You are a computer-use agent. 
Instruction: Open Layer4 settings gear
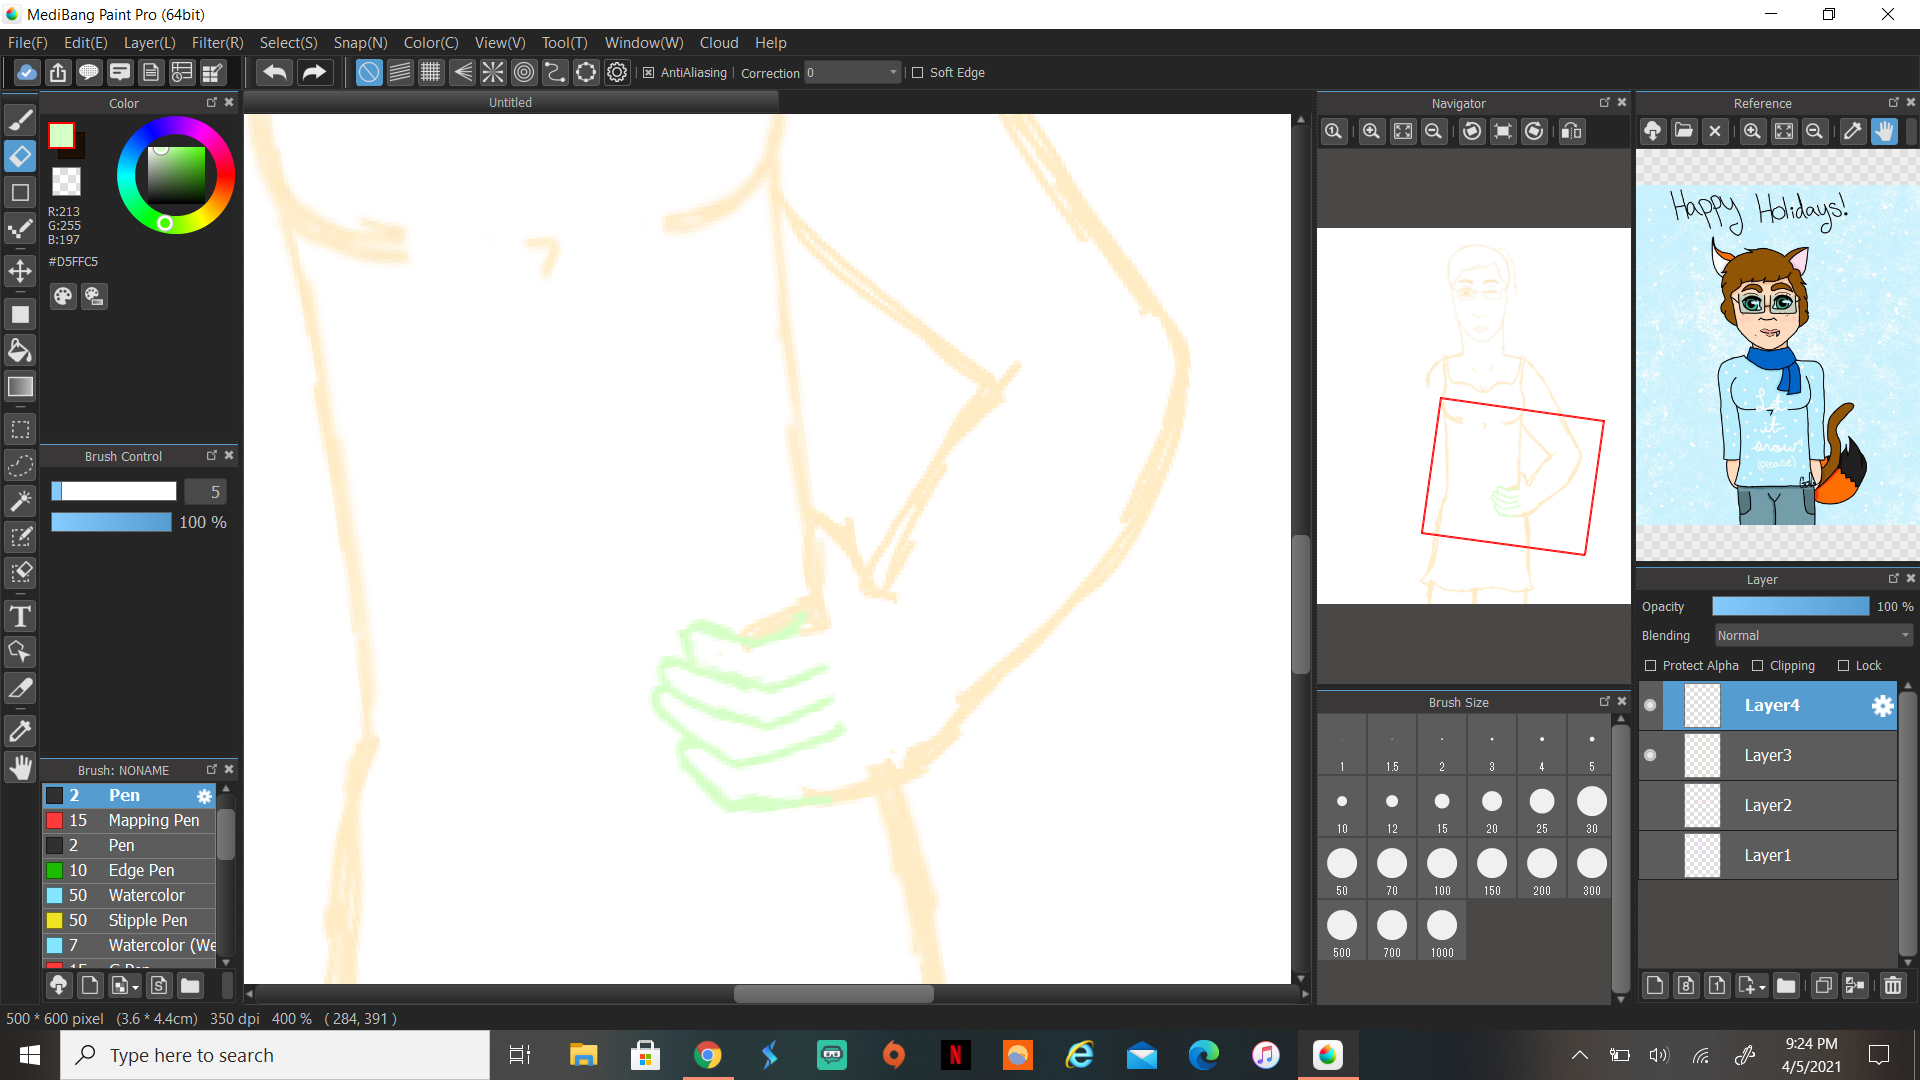click(x=1882, y=706)
